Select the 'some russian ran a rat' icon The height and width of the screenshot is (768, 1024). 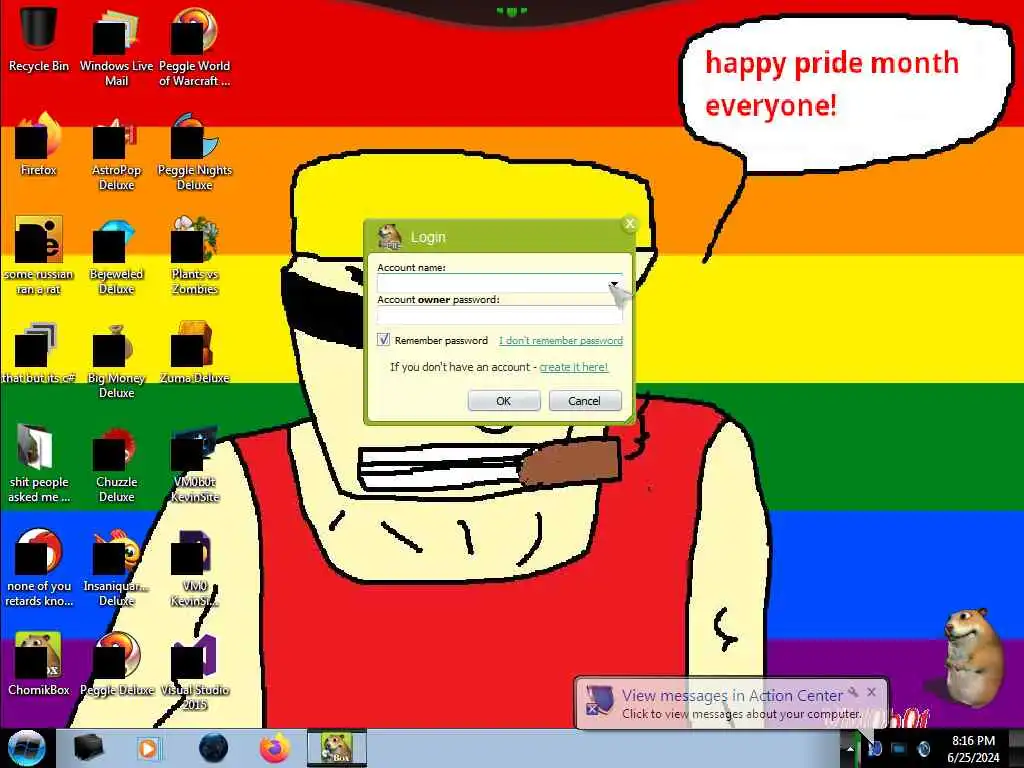39,255
